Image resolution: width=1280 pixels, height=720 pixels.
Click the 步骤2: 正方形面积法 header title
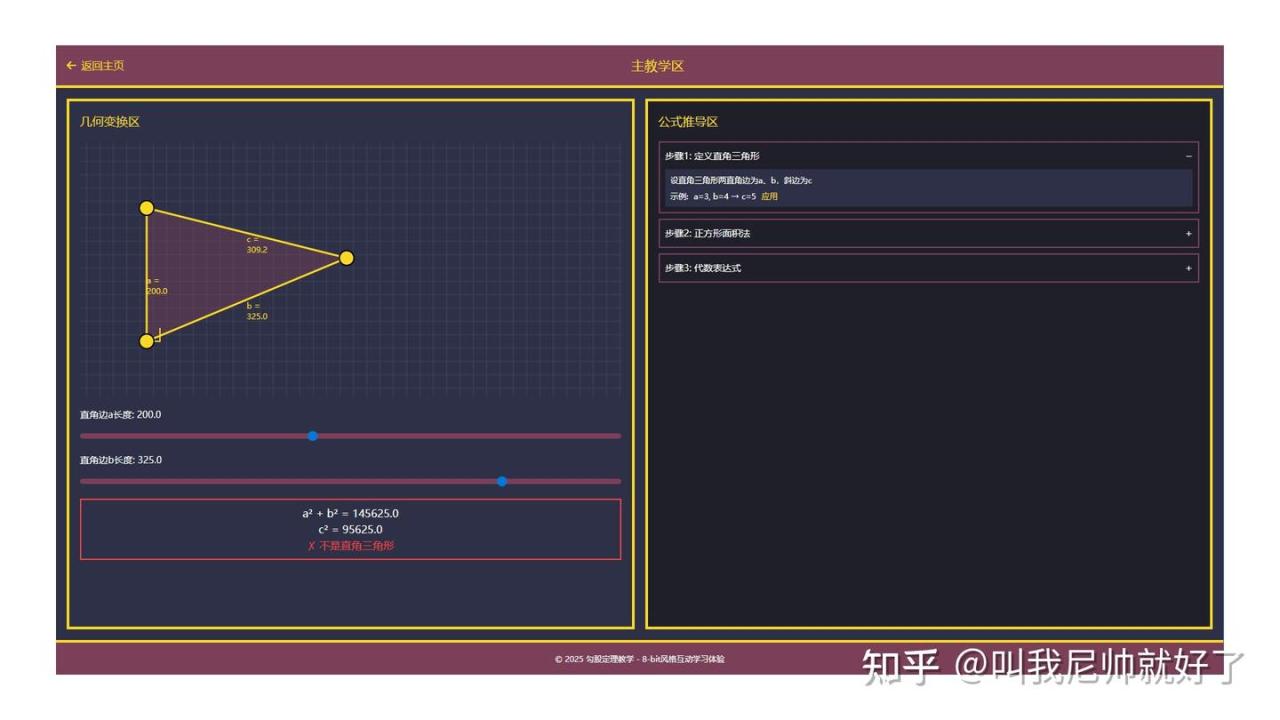(x=707, y=234)
